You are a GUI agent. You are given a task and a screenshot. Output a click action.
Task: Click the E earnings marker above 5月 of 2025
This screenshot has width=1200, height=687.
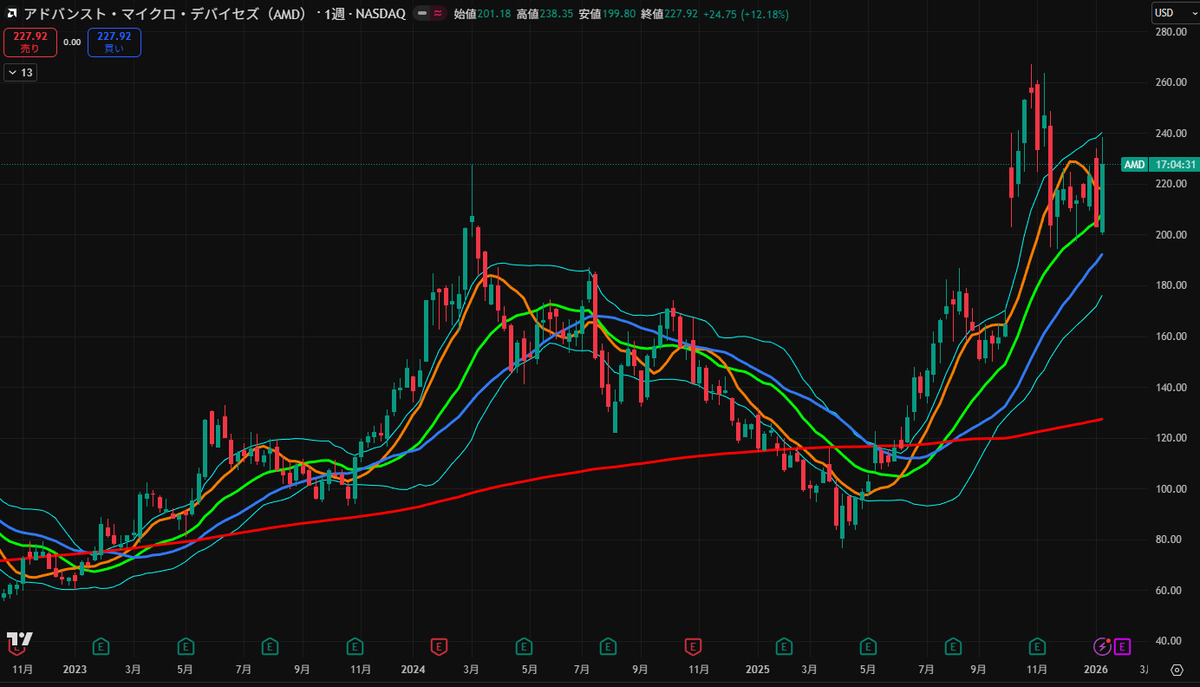coord(867,646)
